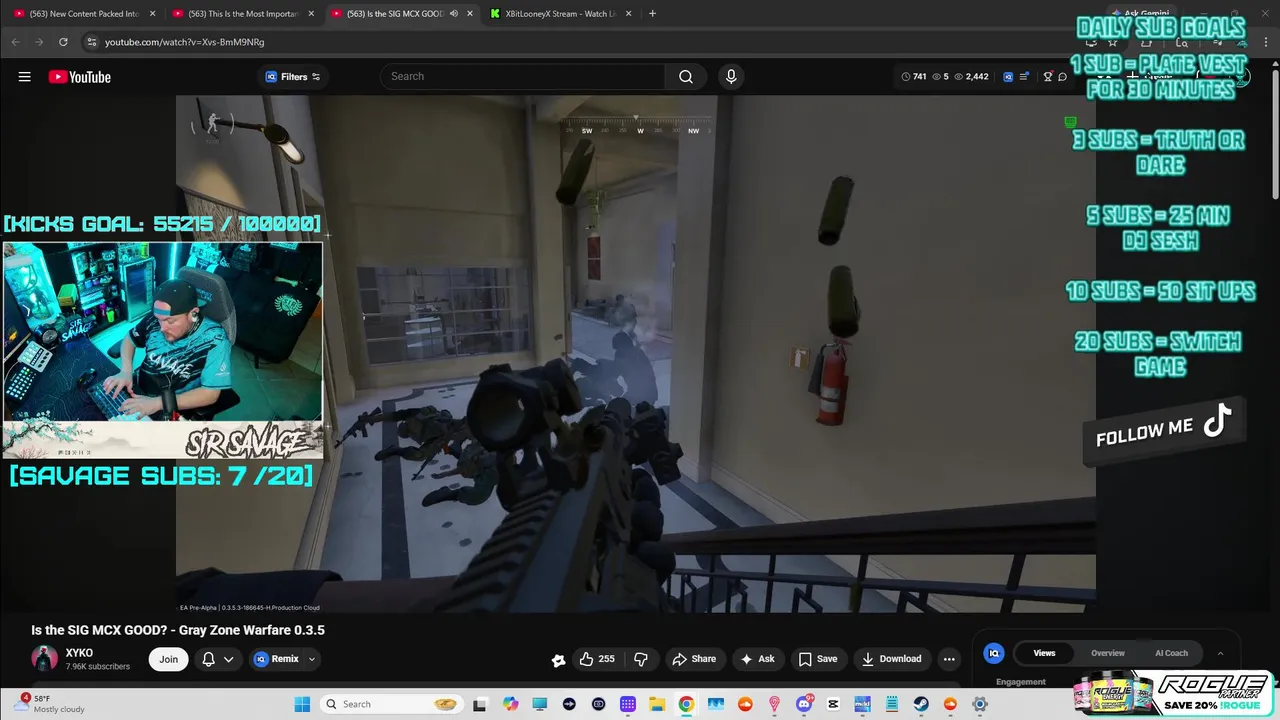
Task: Open Windows Copilot from taskbar
Action: (511, 704)
